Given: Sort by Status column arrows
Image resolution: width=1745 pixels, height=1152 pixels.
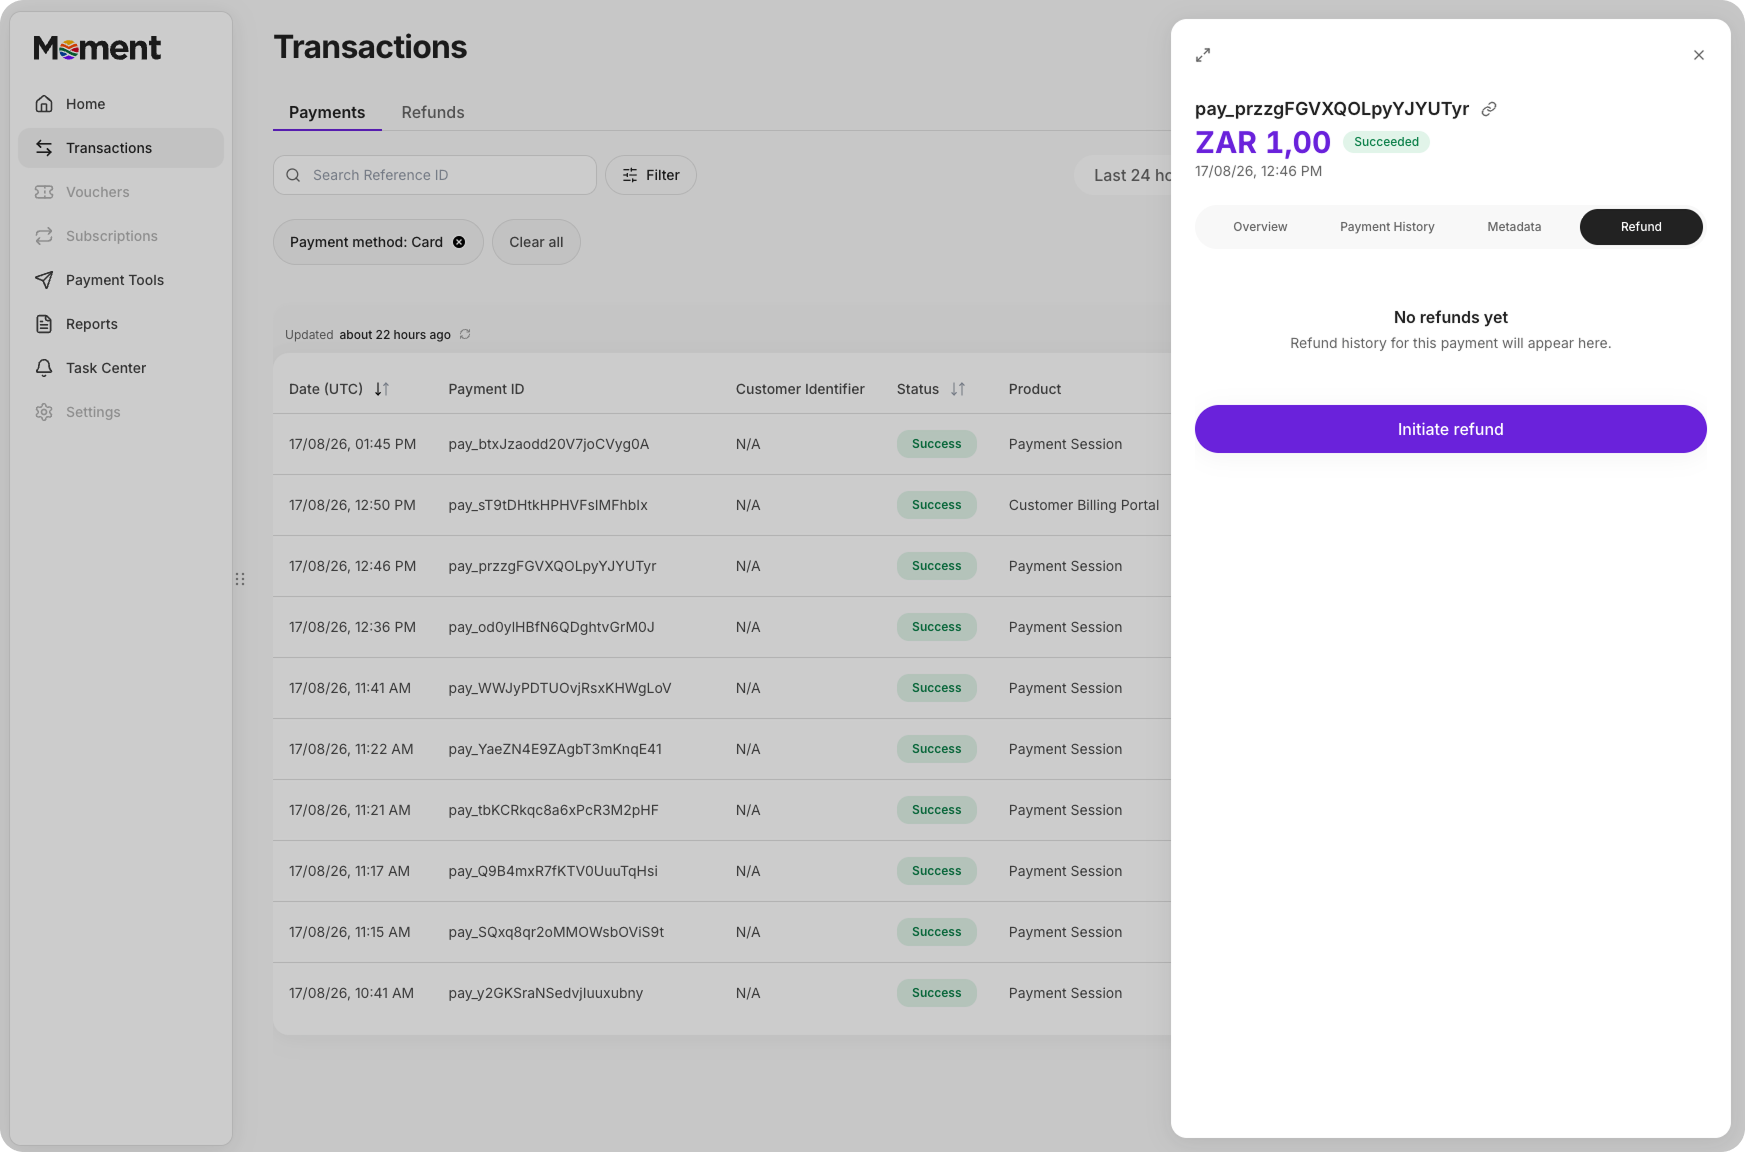Looking at the screenshot, I should [958, 389].
